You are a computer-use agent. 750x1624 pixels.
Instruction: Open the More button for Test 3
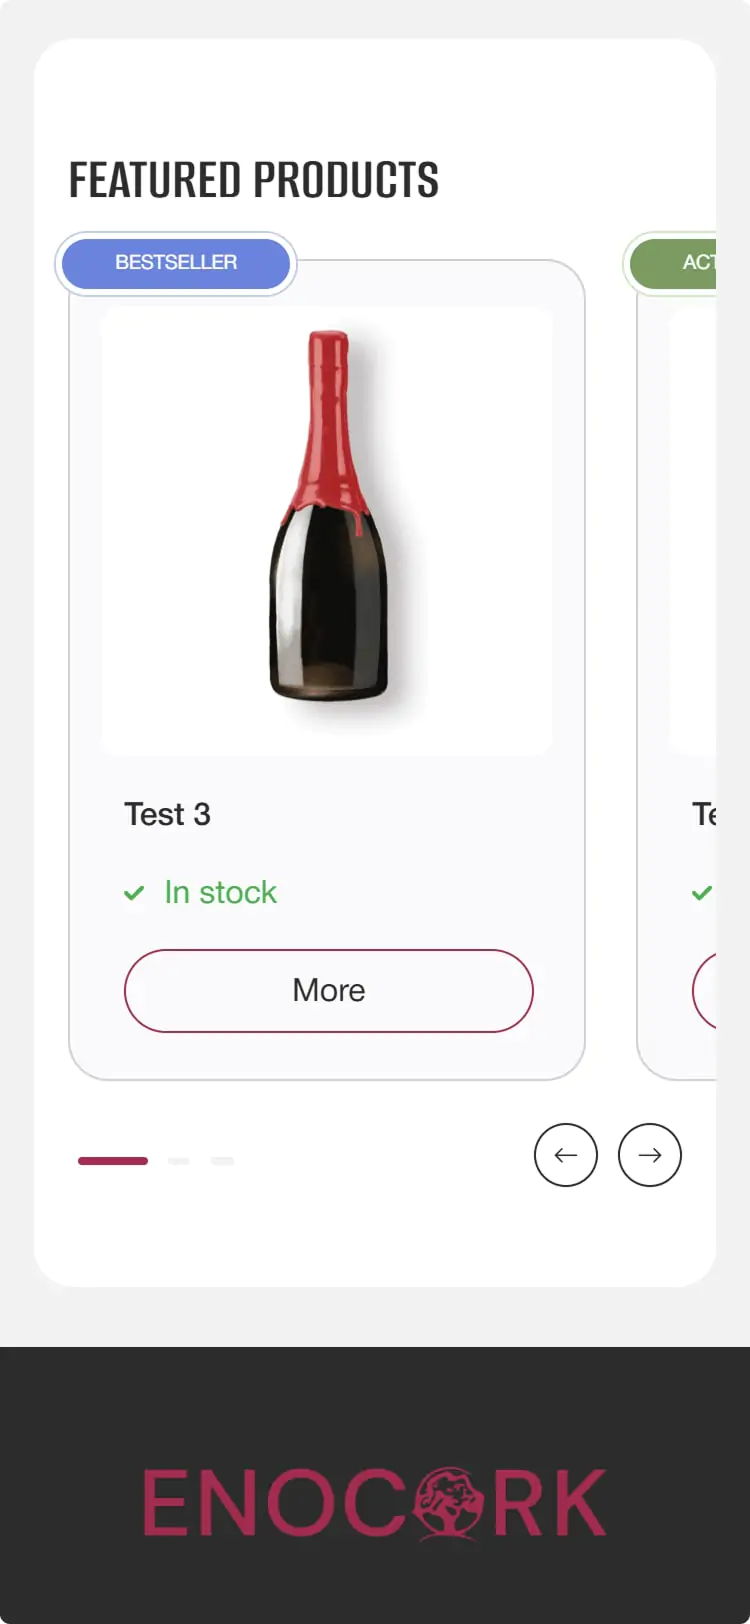click(x=329, y=991)
